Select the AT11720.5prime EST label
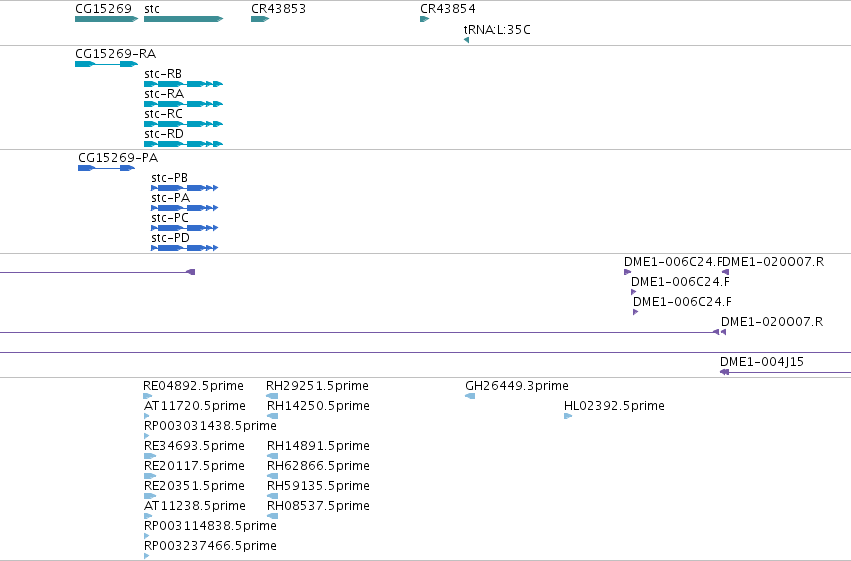Image resolution: width=851 pixels, height=561 pixels. 195,406
